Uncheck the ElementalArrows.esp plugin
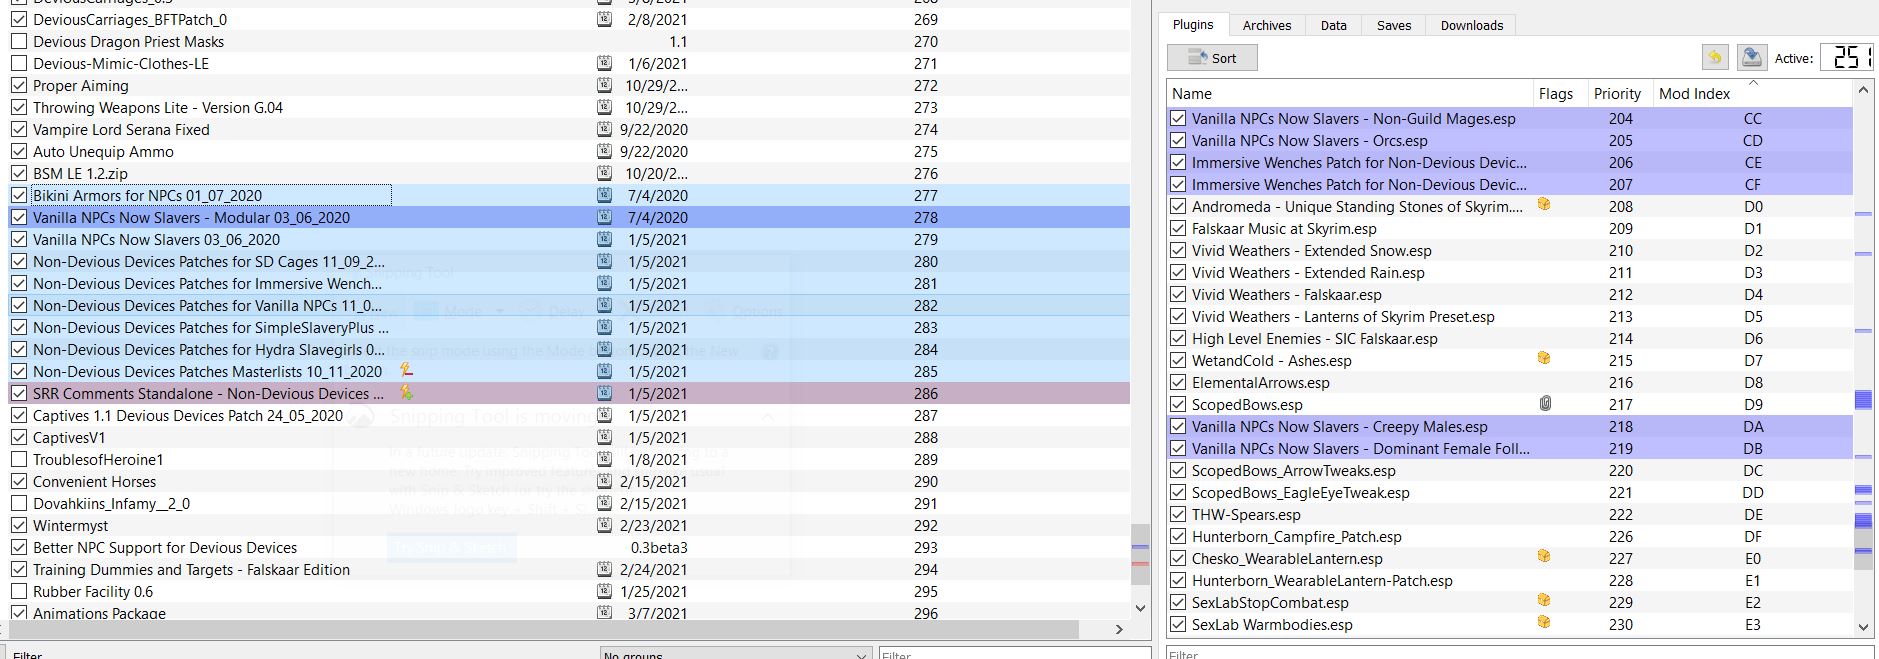The width and height of the screenshot is (1879, 659). pos(1178,382)
